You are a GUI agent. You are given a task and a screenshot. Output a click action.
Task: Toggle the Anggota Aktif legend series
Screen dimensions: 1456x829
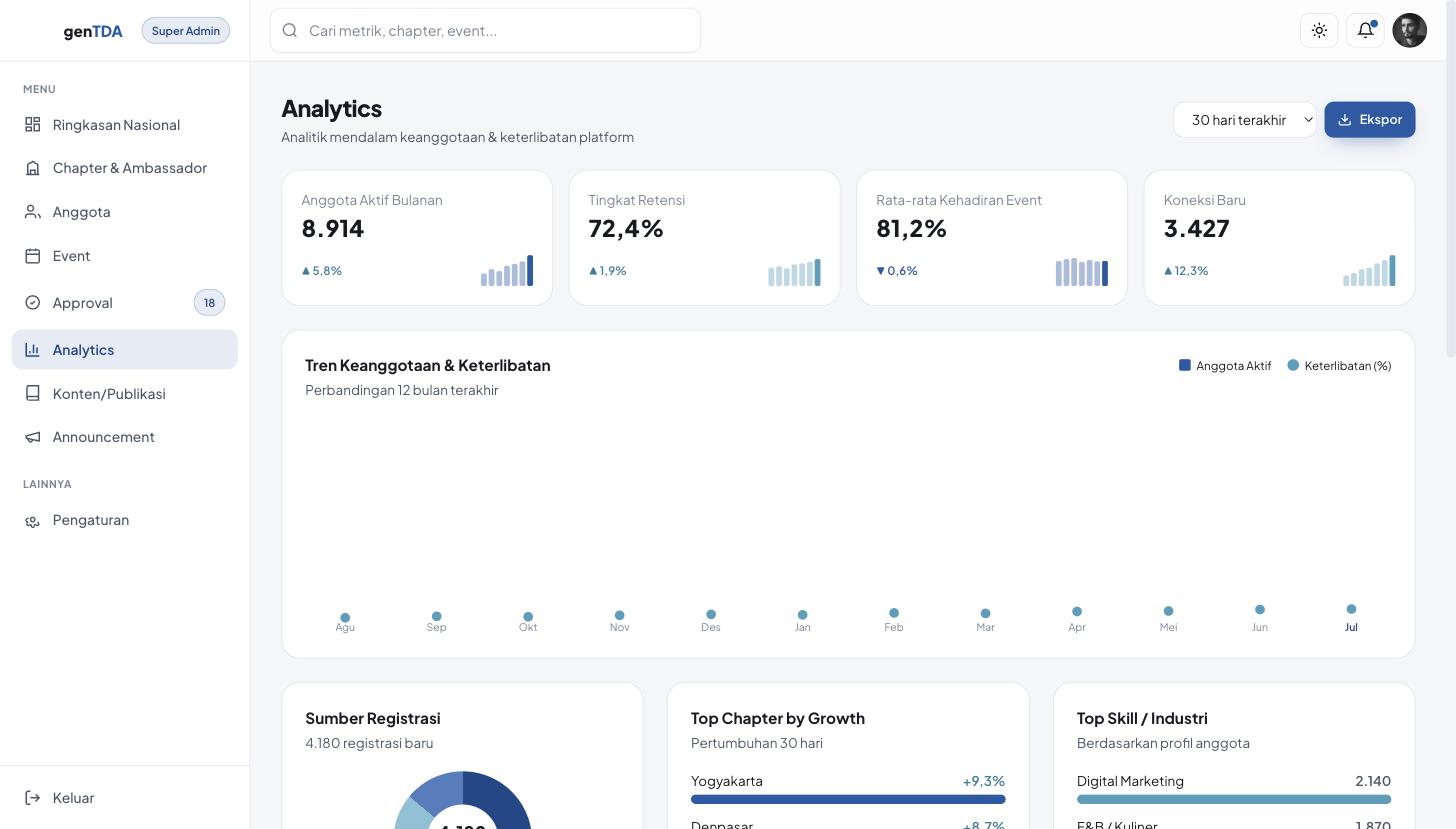tap(1225, 365)
